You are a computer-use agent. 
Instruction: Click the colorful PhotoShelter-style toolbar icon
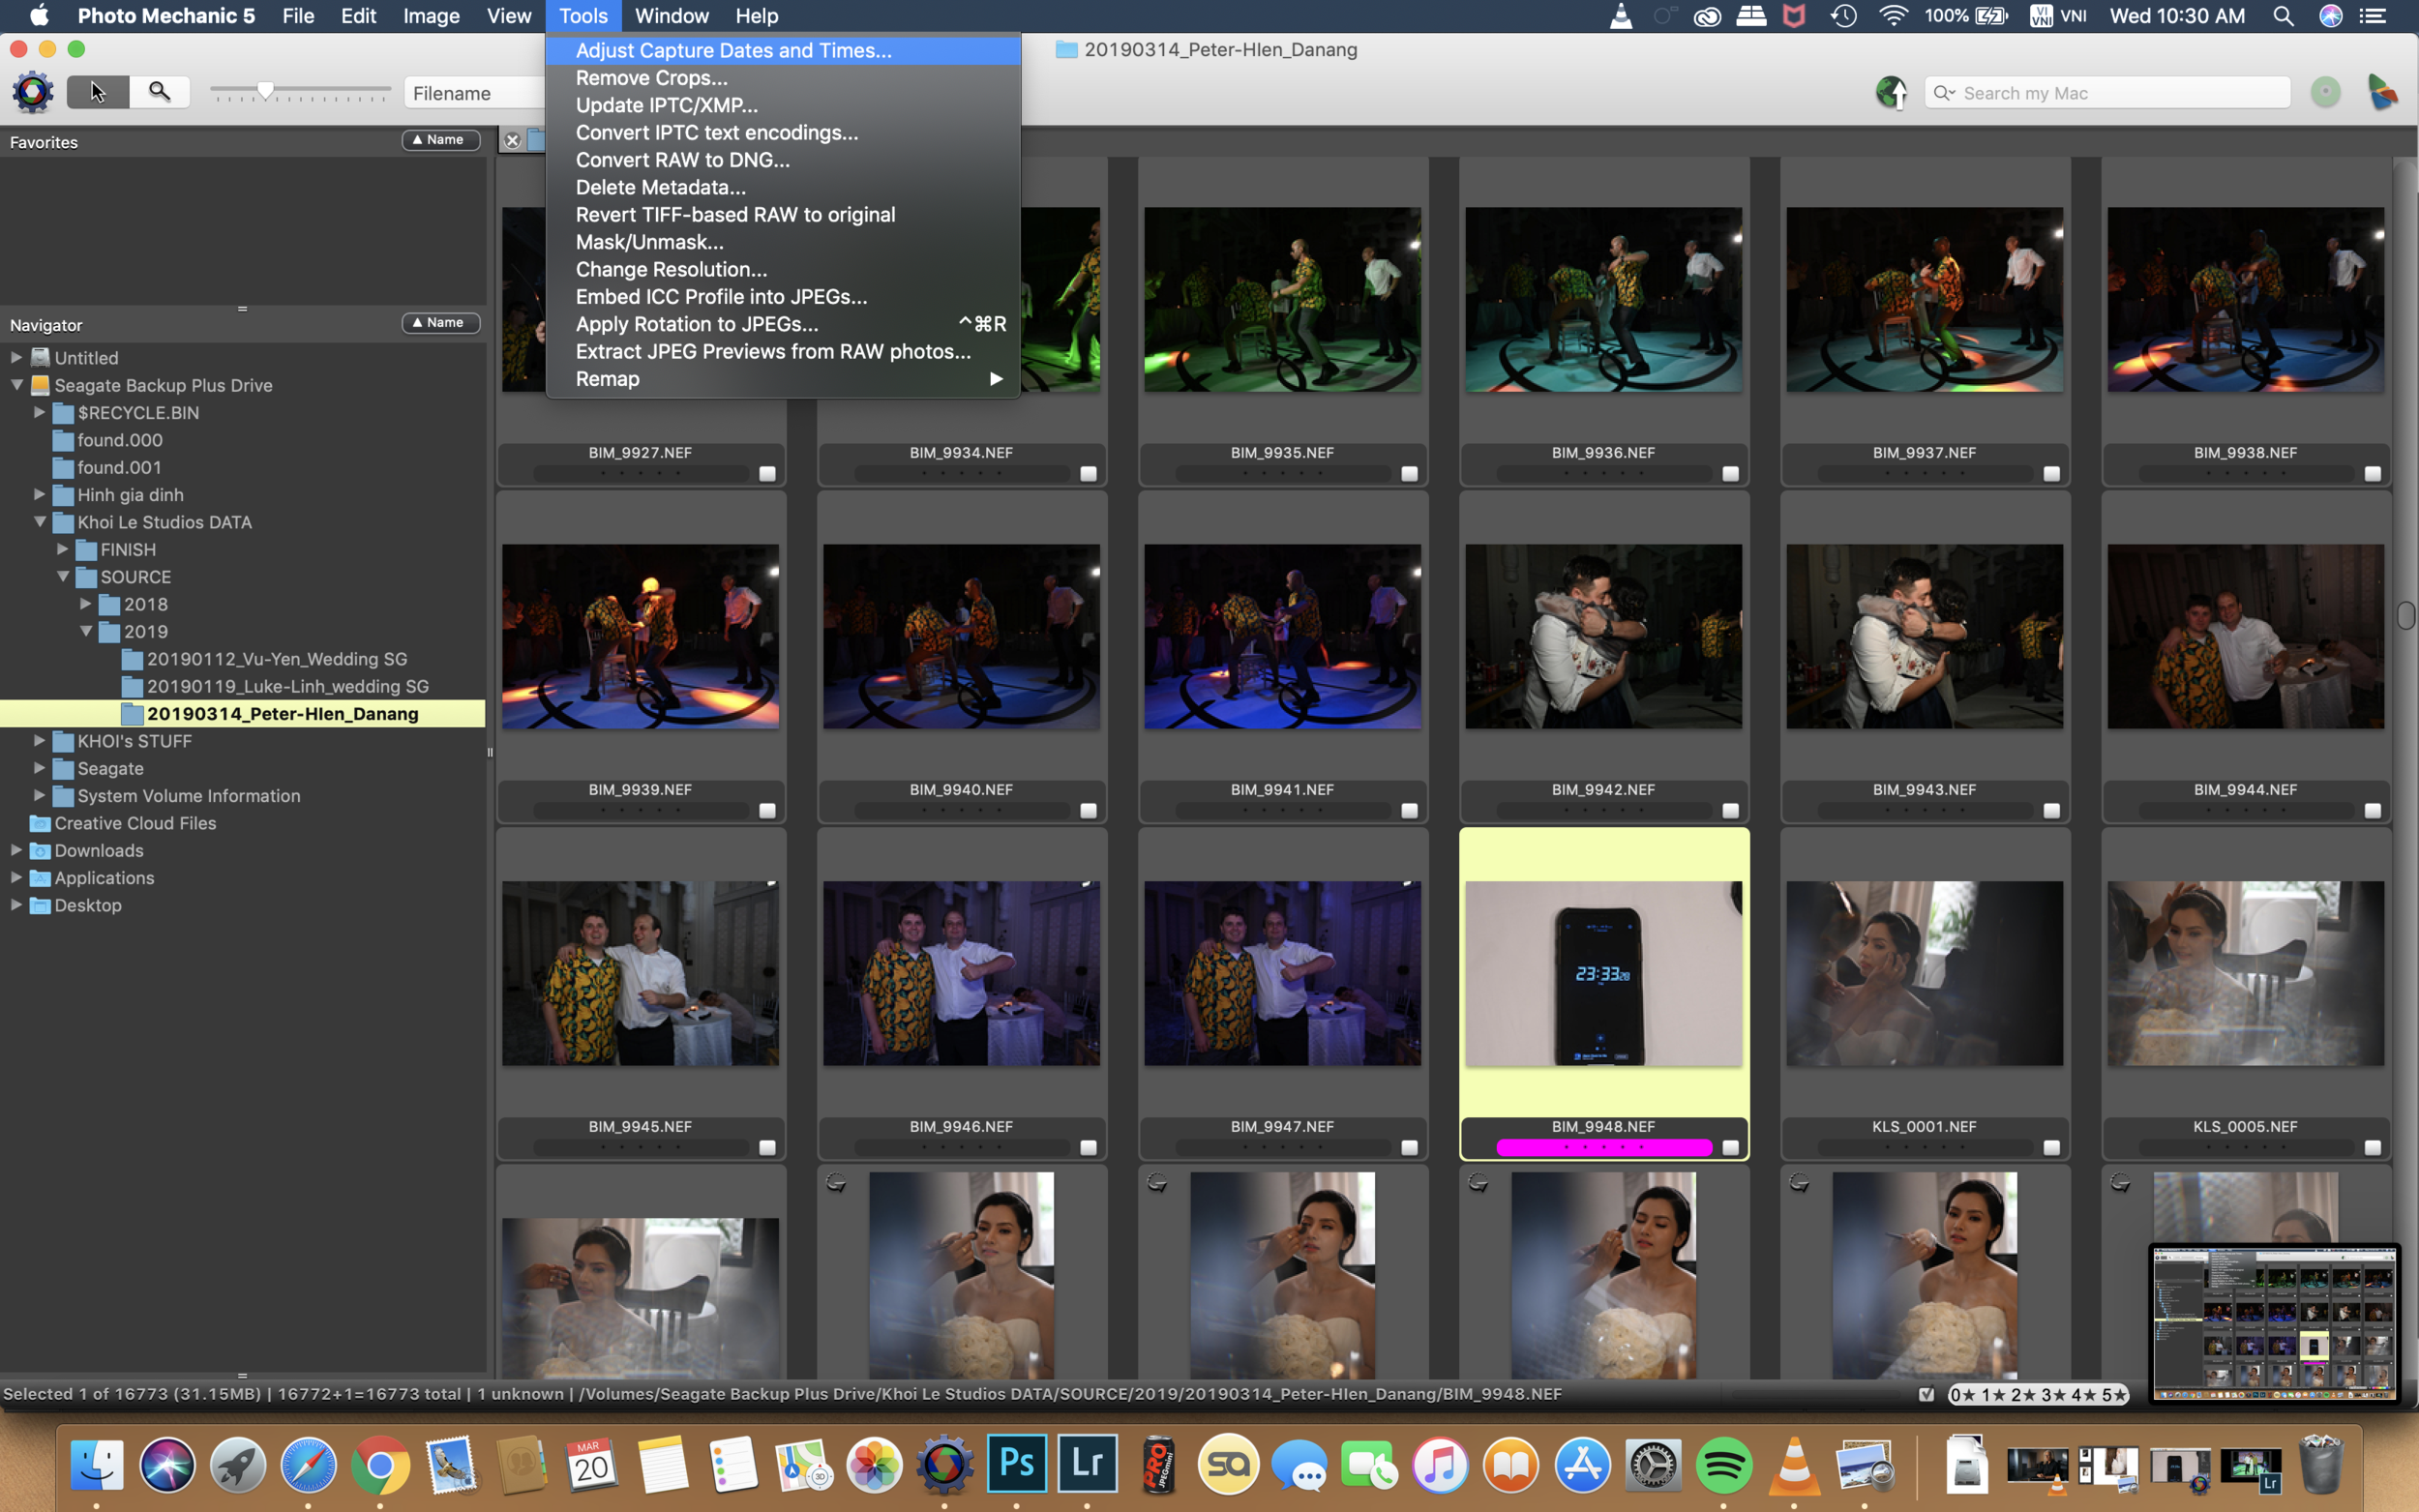pyautogui.click(x=2382, y=92)
